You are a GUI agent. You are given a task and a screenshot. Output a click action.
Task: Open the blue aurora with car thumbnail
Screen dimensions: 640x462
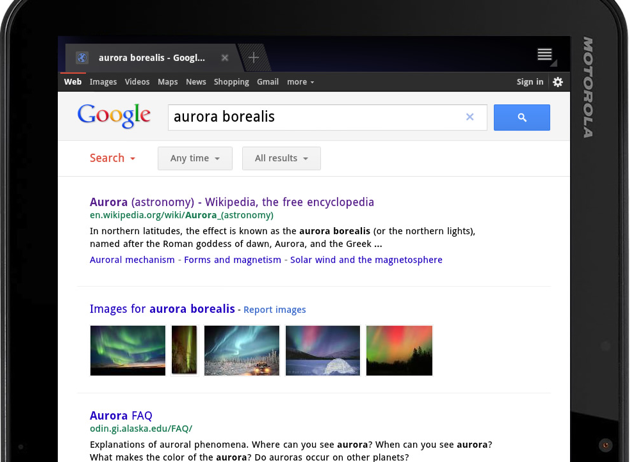242,350
